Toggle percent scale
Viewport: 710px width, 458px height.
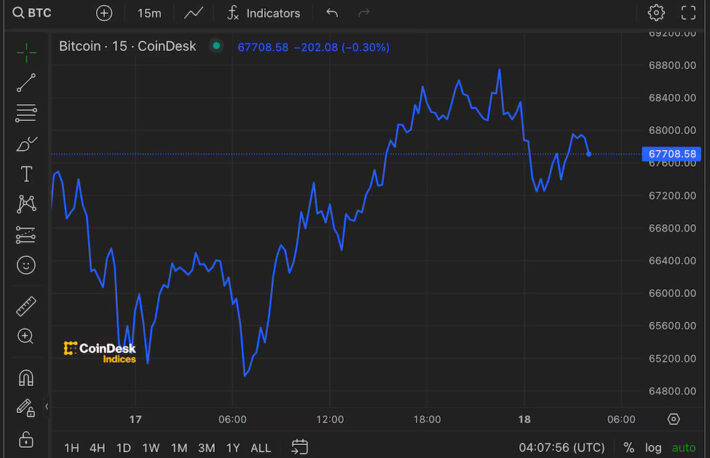click(x=628, y=448)
